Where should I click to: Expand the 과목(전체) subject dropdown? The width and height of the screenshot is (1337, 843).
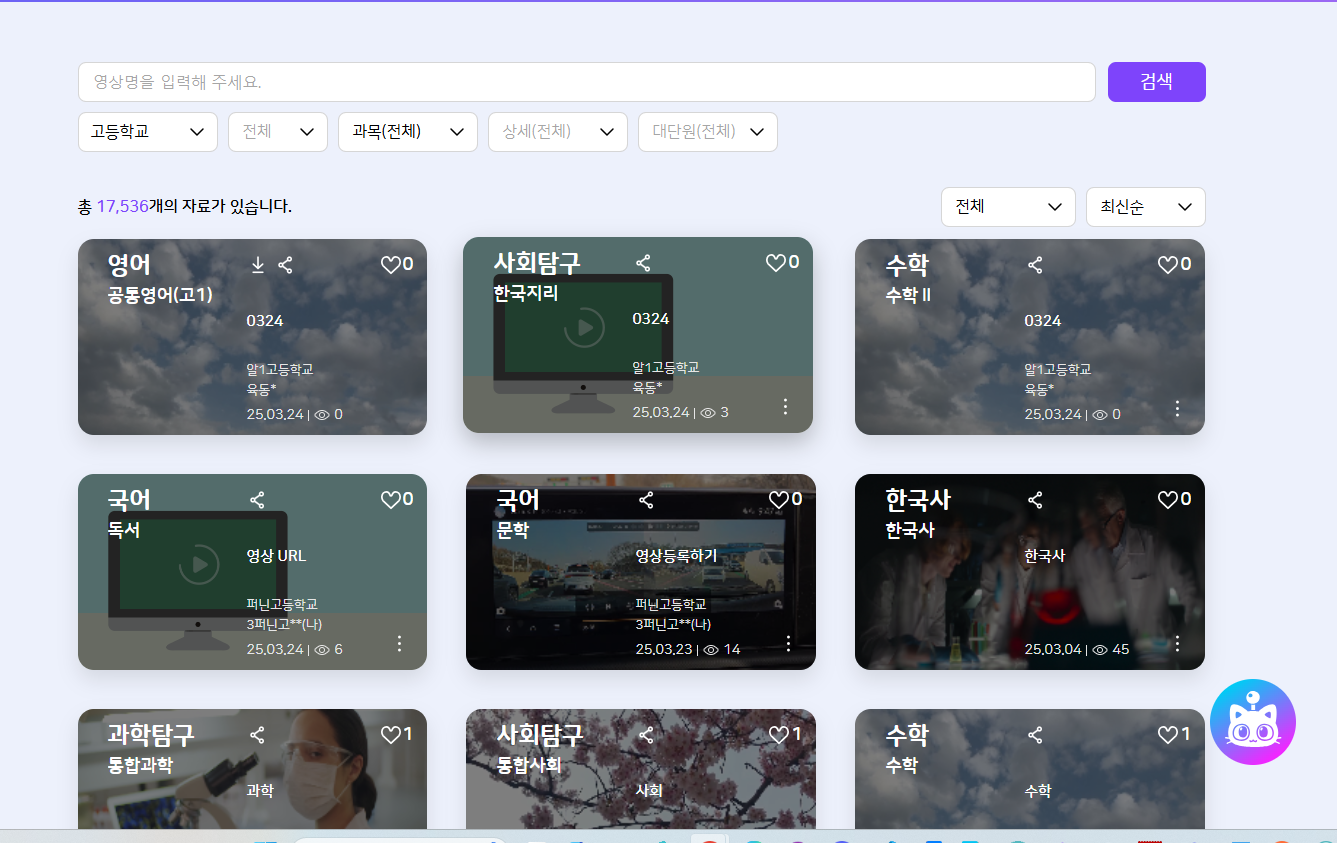408,132
